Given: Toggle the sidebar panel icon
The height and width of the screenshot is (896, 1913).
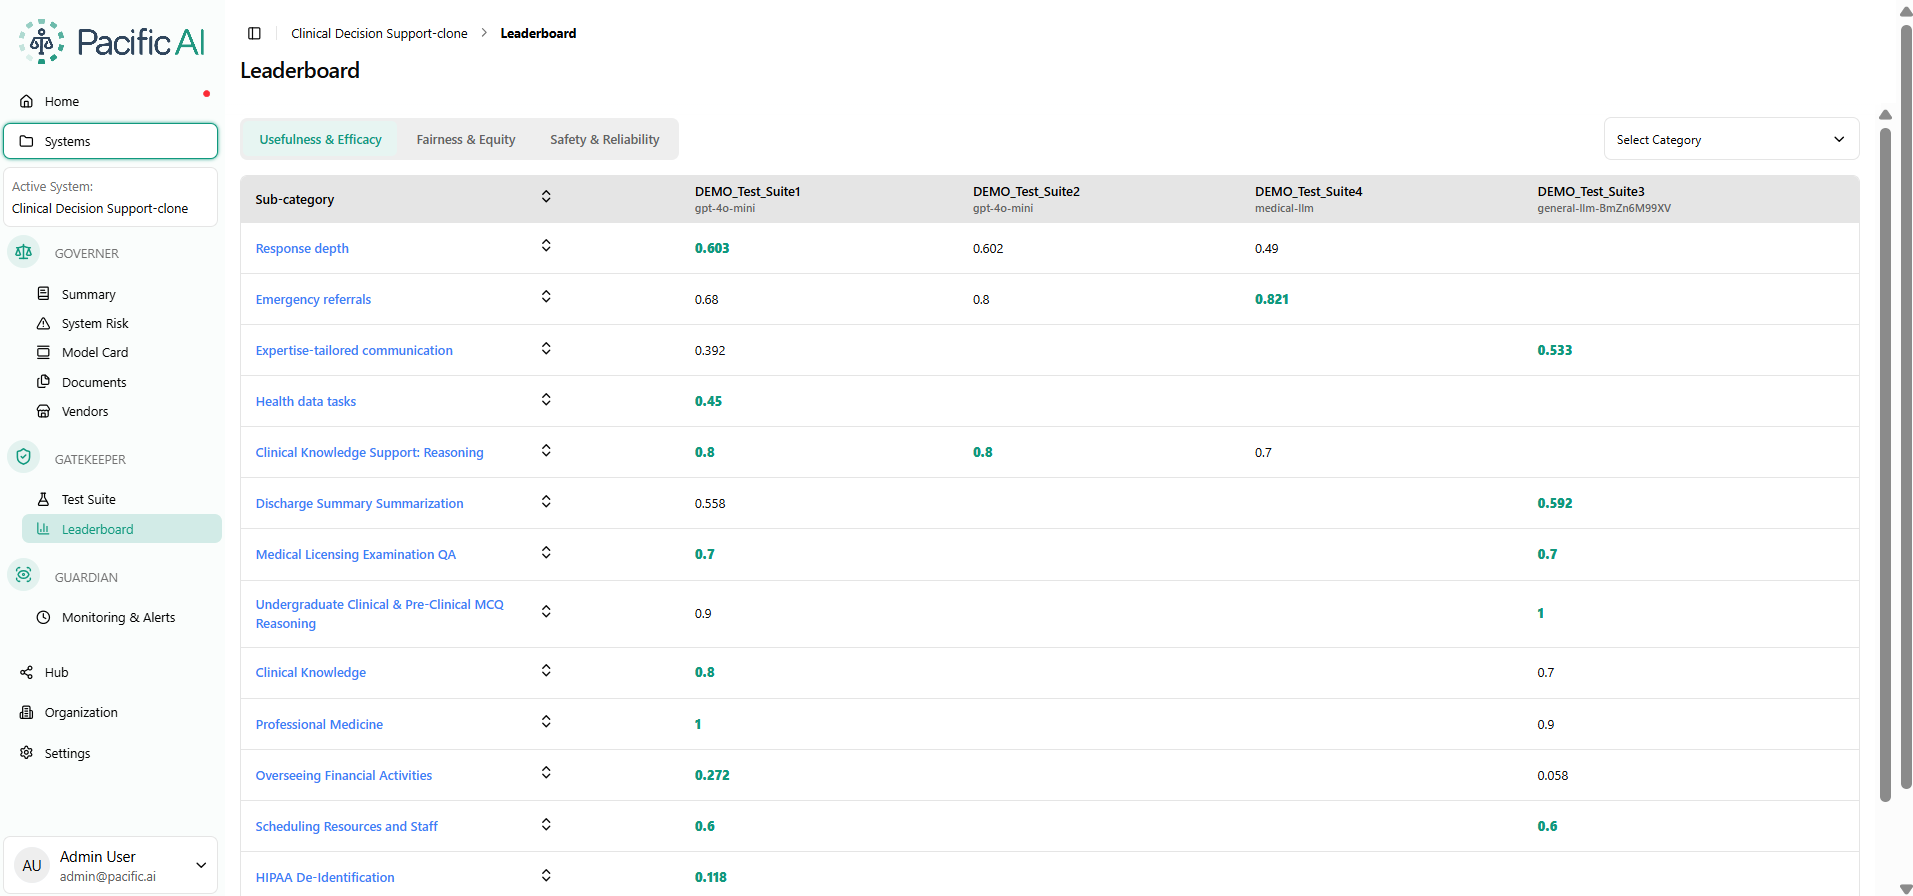Looking at the screenshot, I should (254, 33).
